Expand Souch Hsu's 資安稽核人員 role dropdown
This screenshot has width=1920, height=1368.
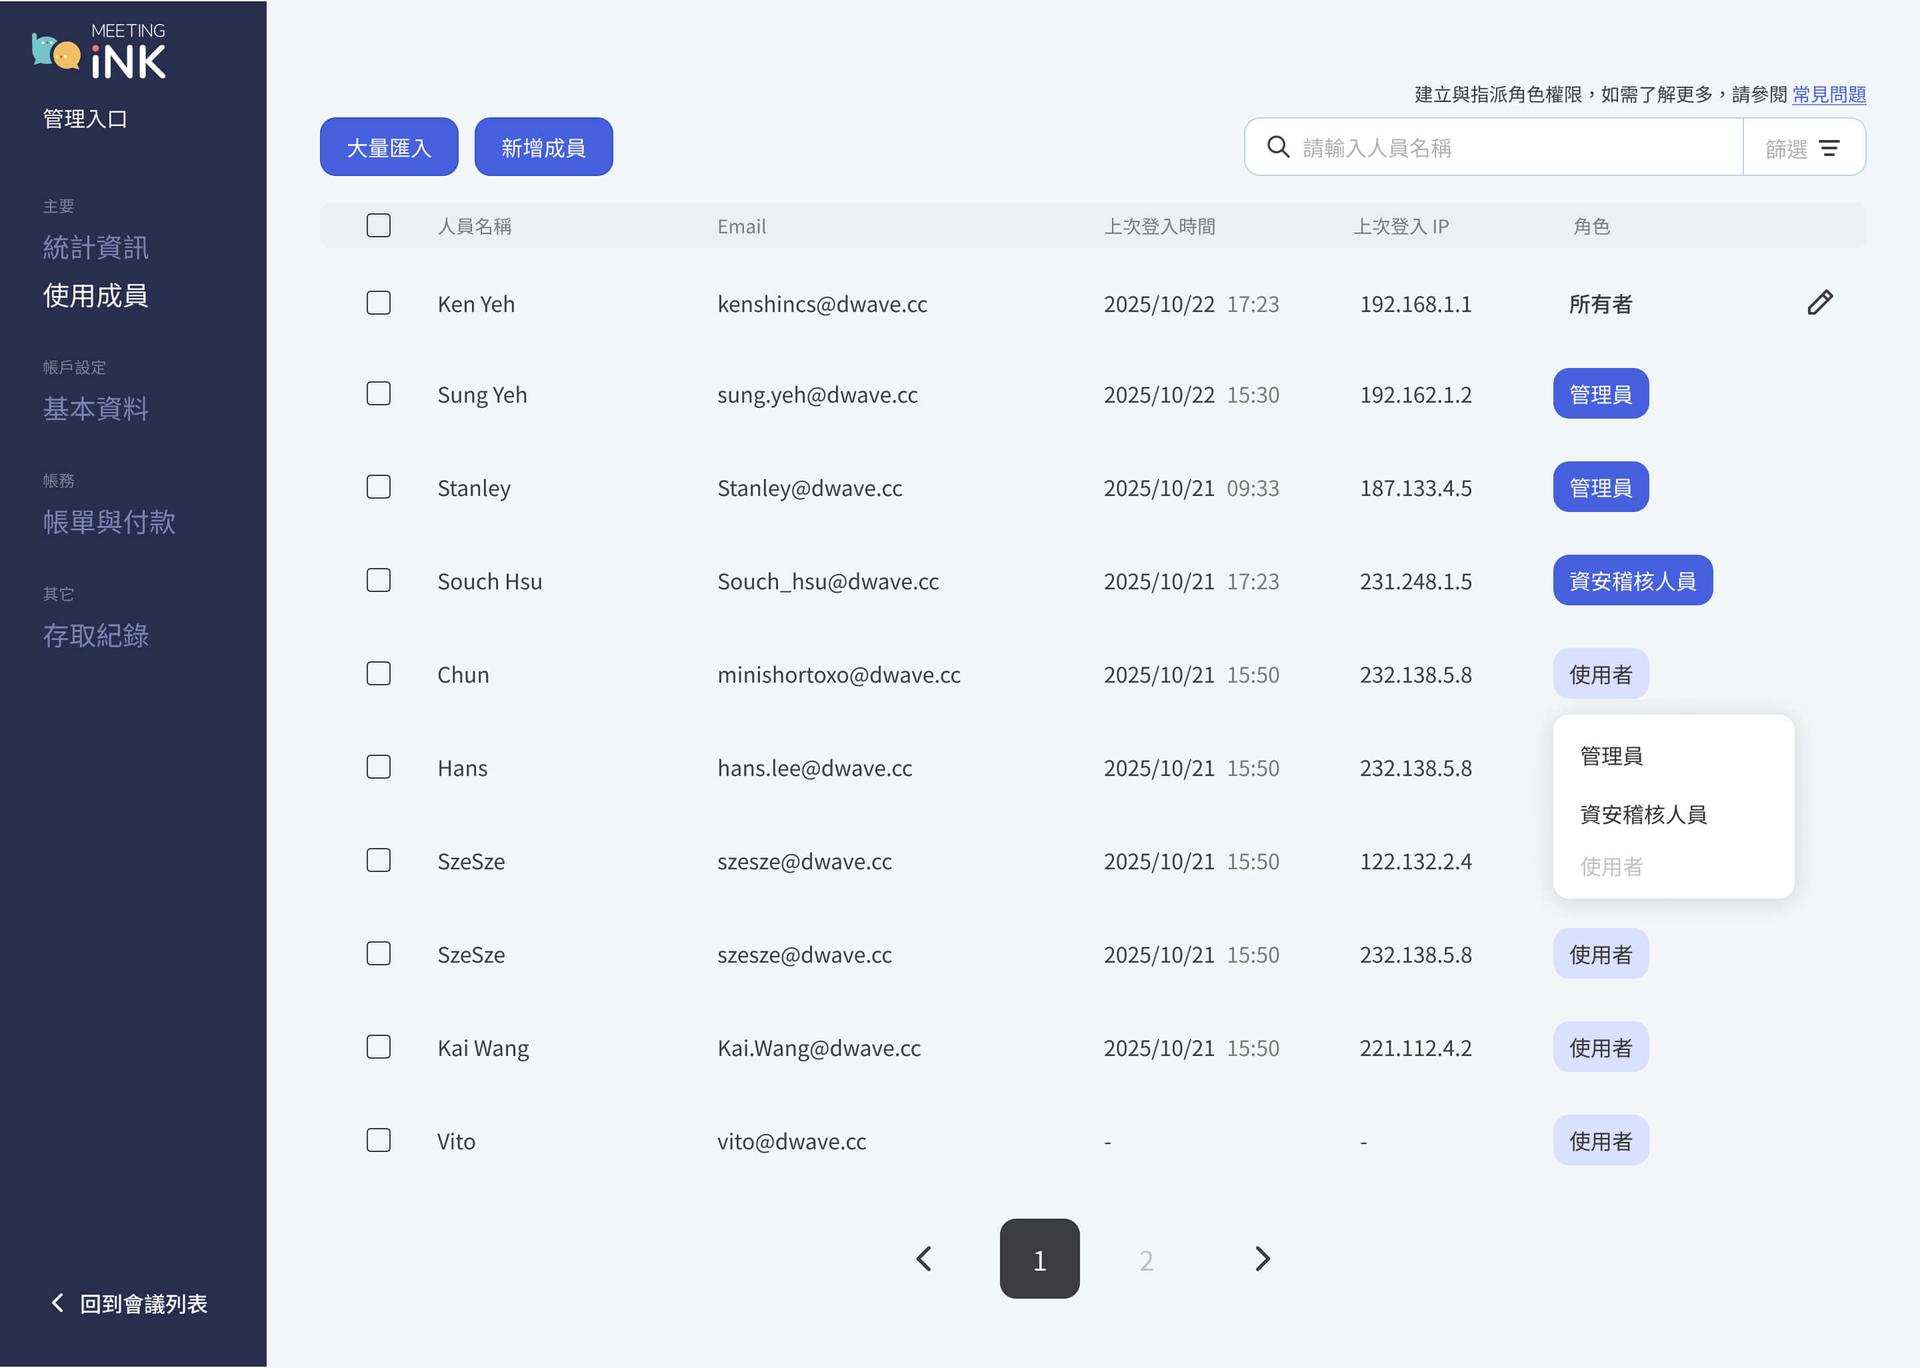1632,581
